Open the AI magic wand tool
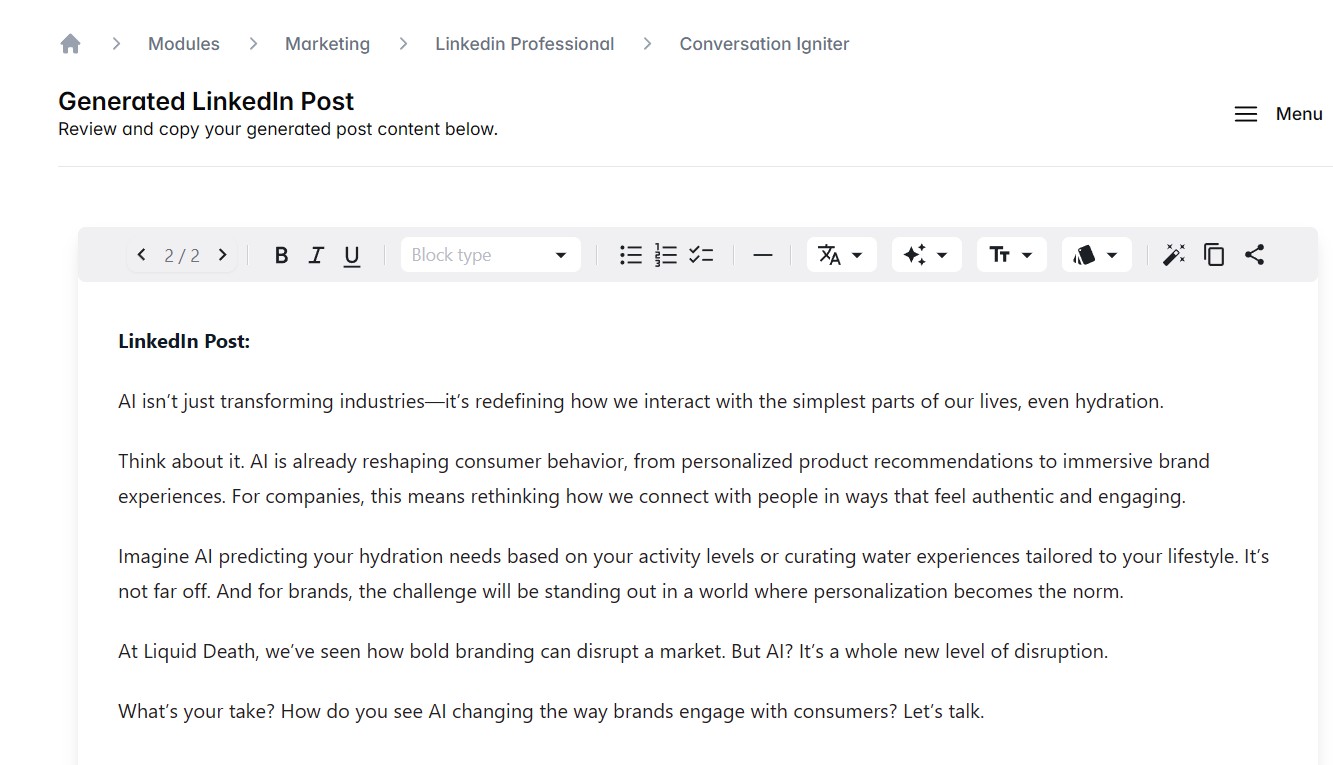The height and width of the screenshot is (765, 1333). [x=1174, y=255]
